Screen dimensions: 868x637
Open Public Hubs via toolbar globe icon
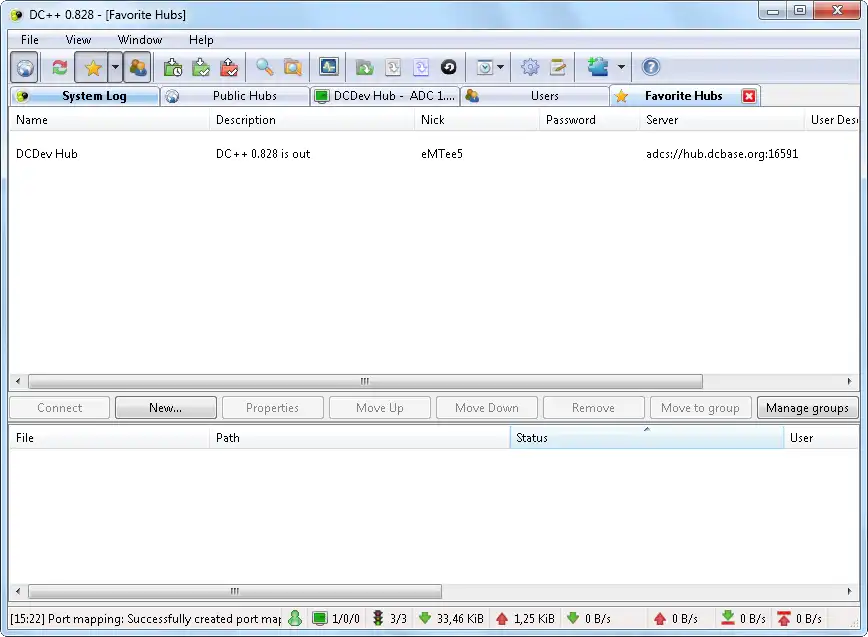click(x=24, y=68)
